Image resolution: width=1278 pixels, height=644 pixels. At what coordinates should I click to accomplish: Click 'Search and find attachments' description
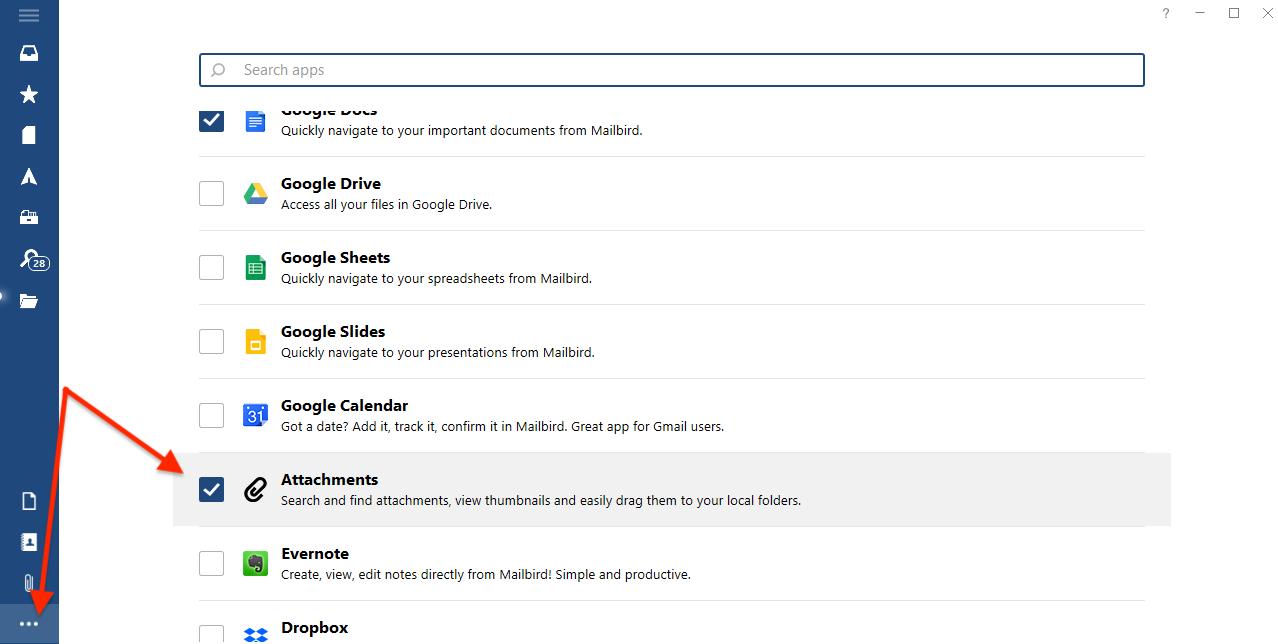tap(541, 501)
